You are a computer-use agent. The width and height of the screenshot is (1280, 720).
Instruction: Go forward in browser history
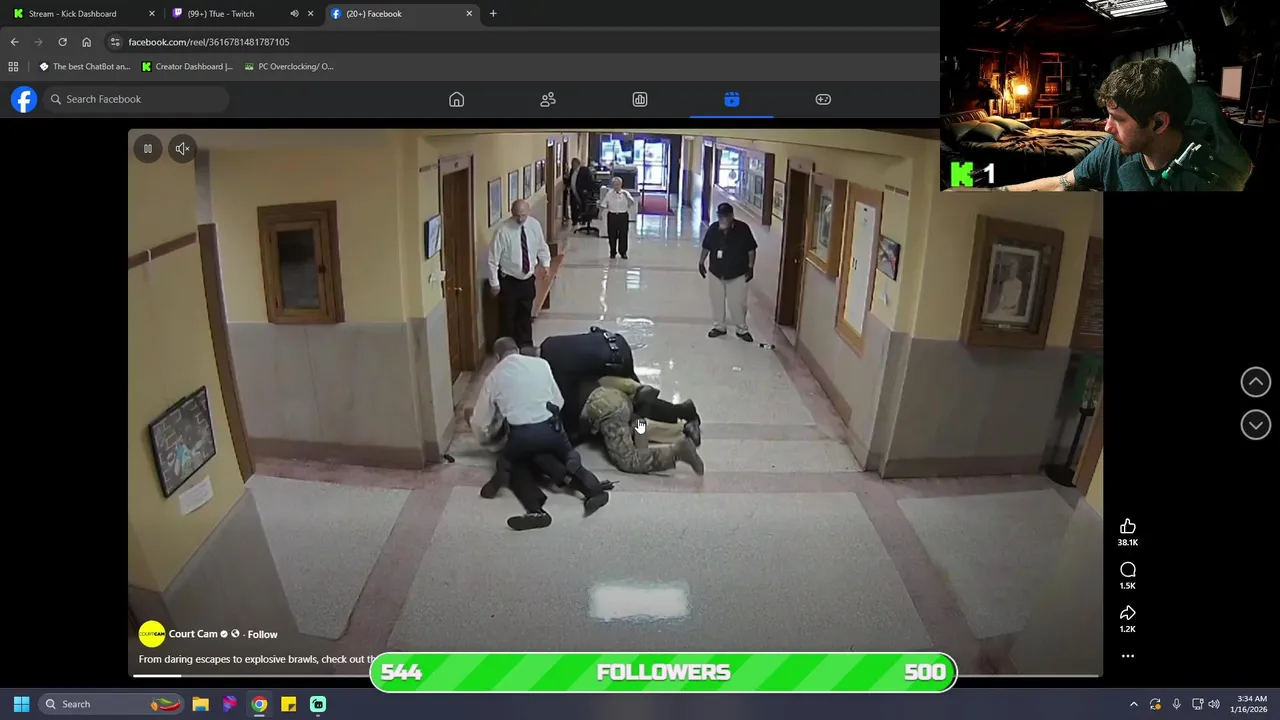[38, 42]
